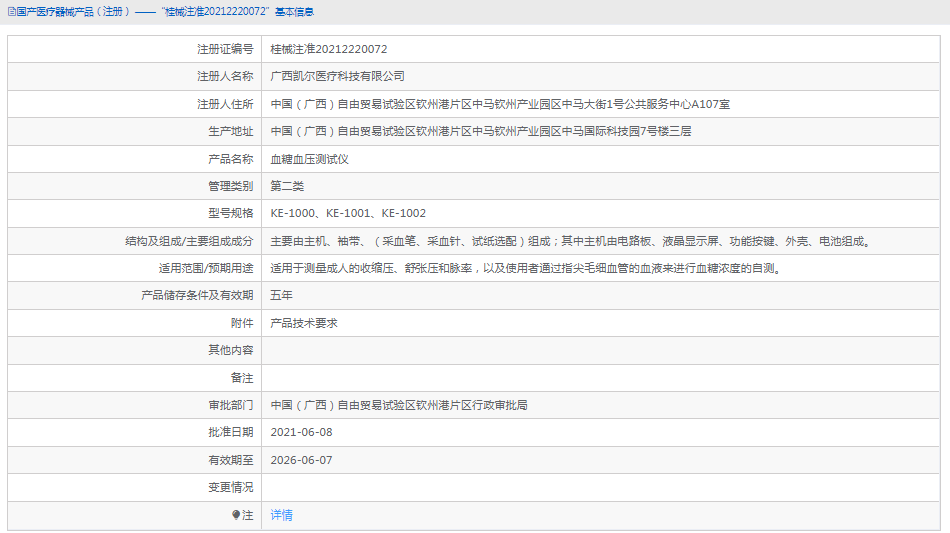The height and width of the screenshot is (533, 950).
Task: Click the 变更情况 row label
Action: [x=230, y=487]
